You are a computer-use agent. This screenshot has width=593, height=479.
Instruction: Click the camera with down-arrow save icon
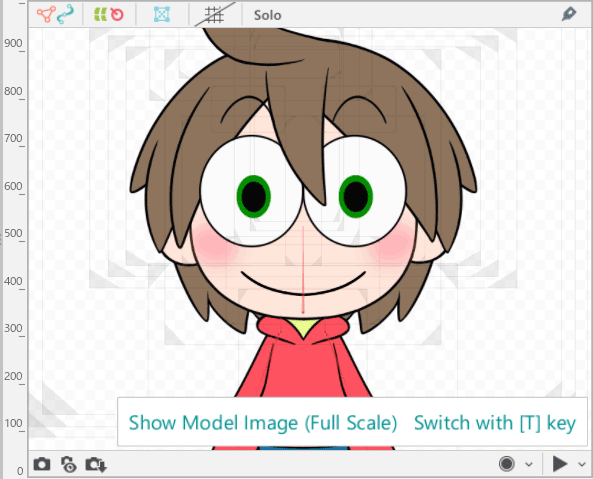96,465
